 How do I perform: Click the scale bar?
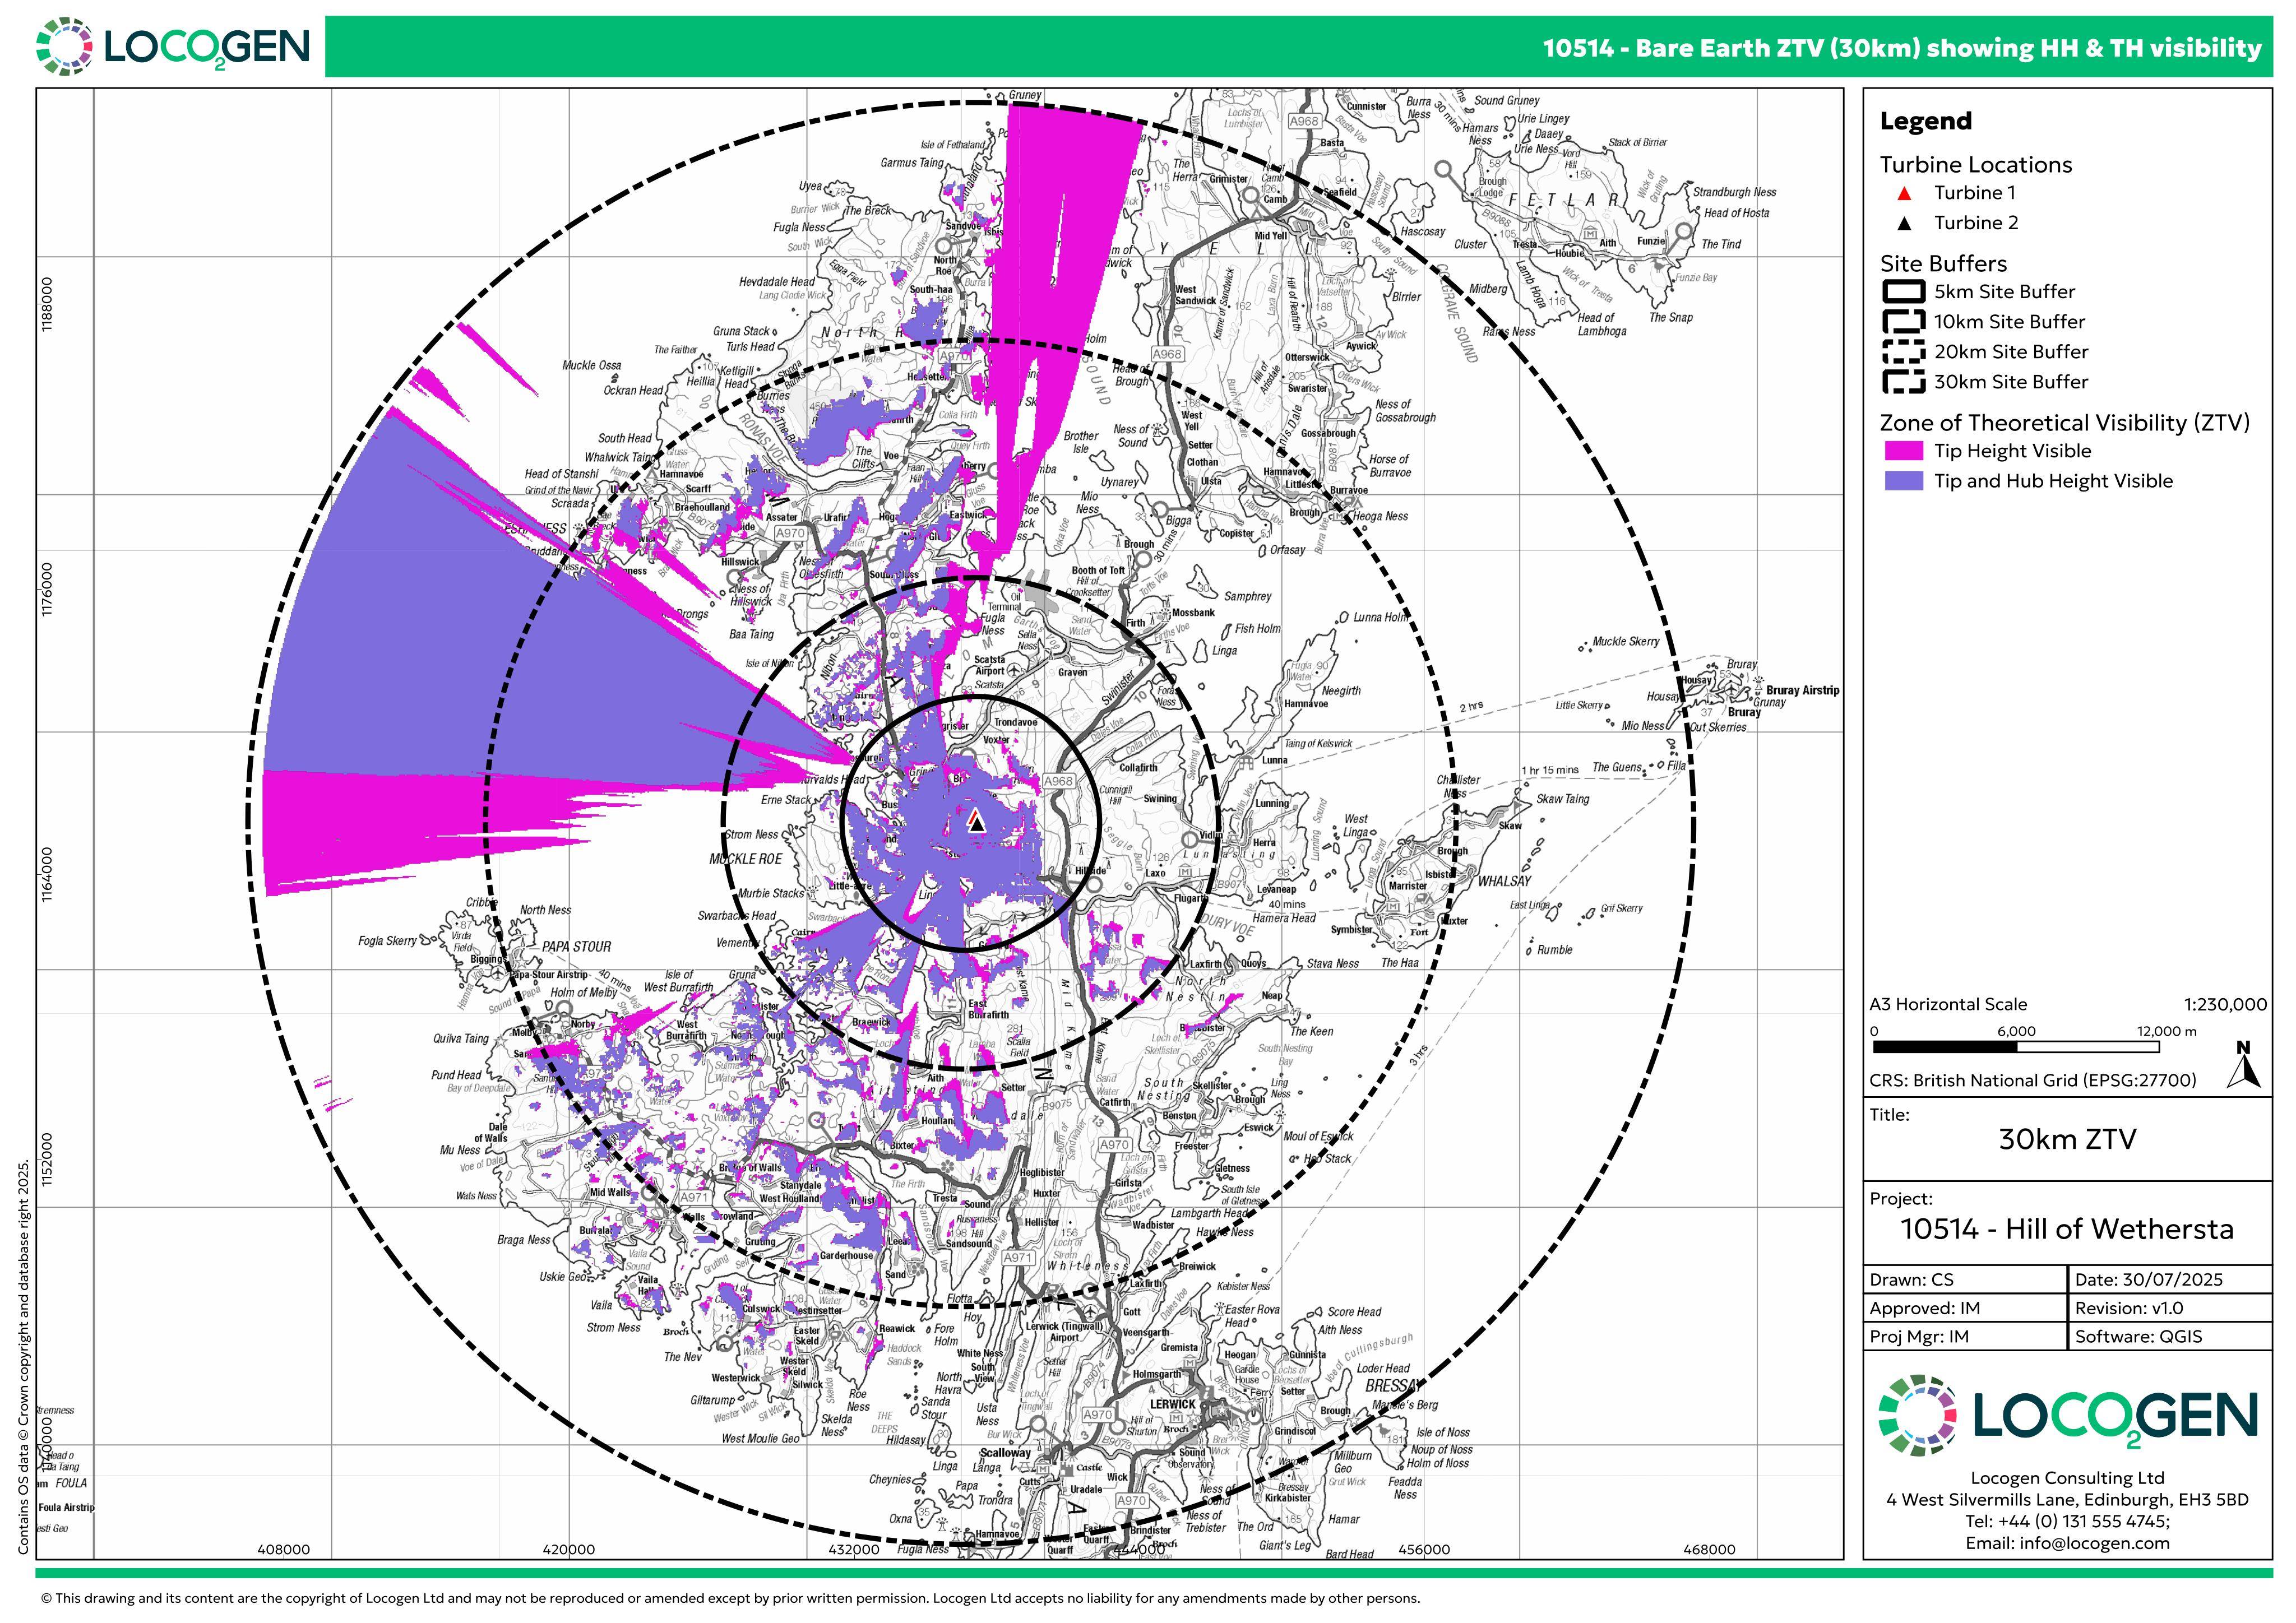click(x=2017, y=1047)
